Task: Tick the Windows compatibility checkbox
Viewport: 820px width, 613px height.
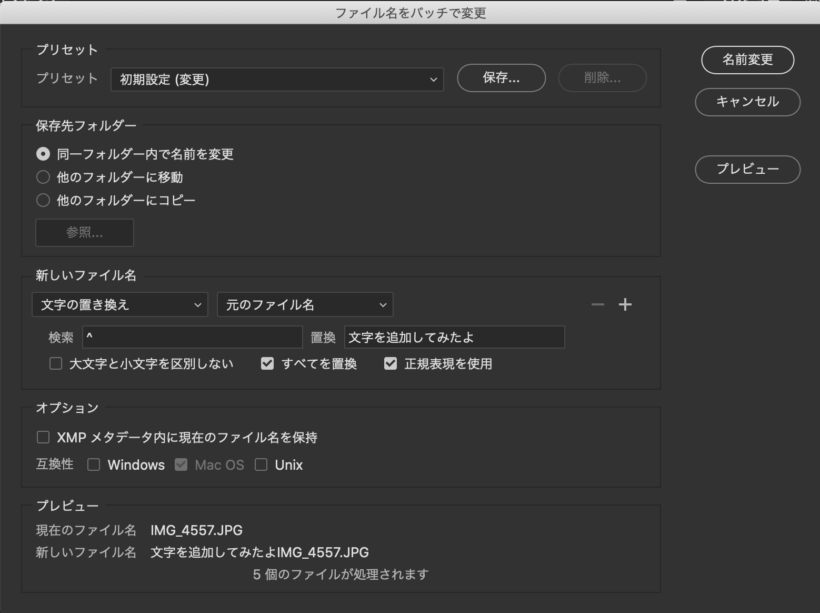Action: tap(94, 465)
